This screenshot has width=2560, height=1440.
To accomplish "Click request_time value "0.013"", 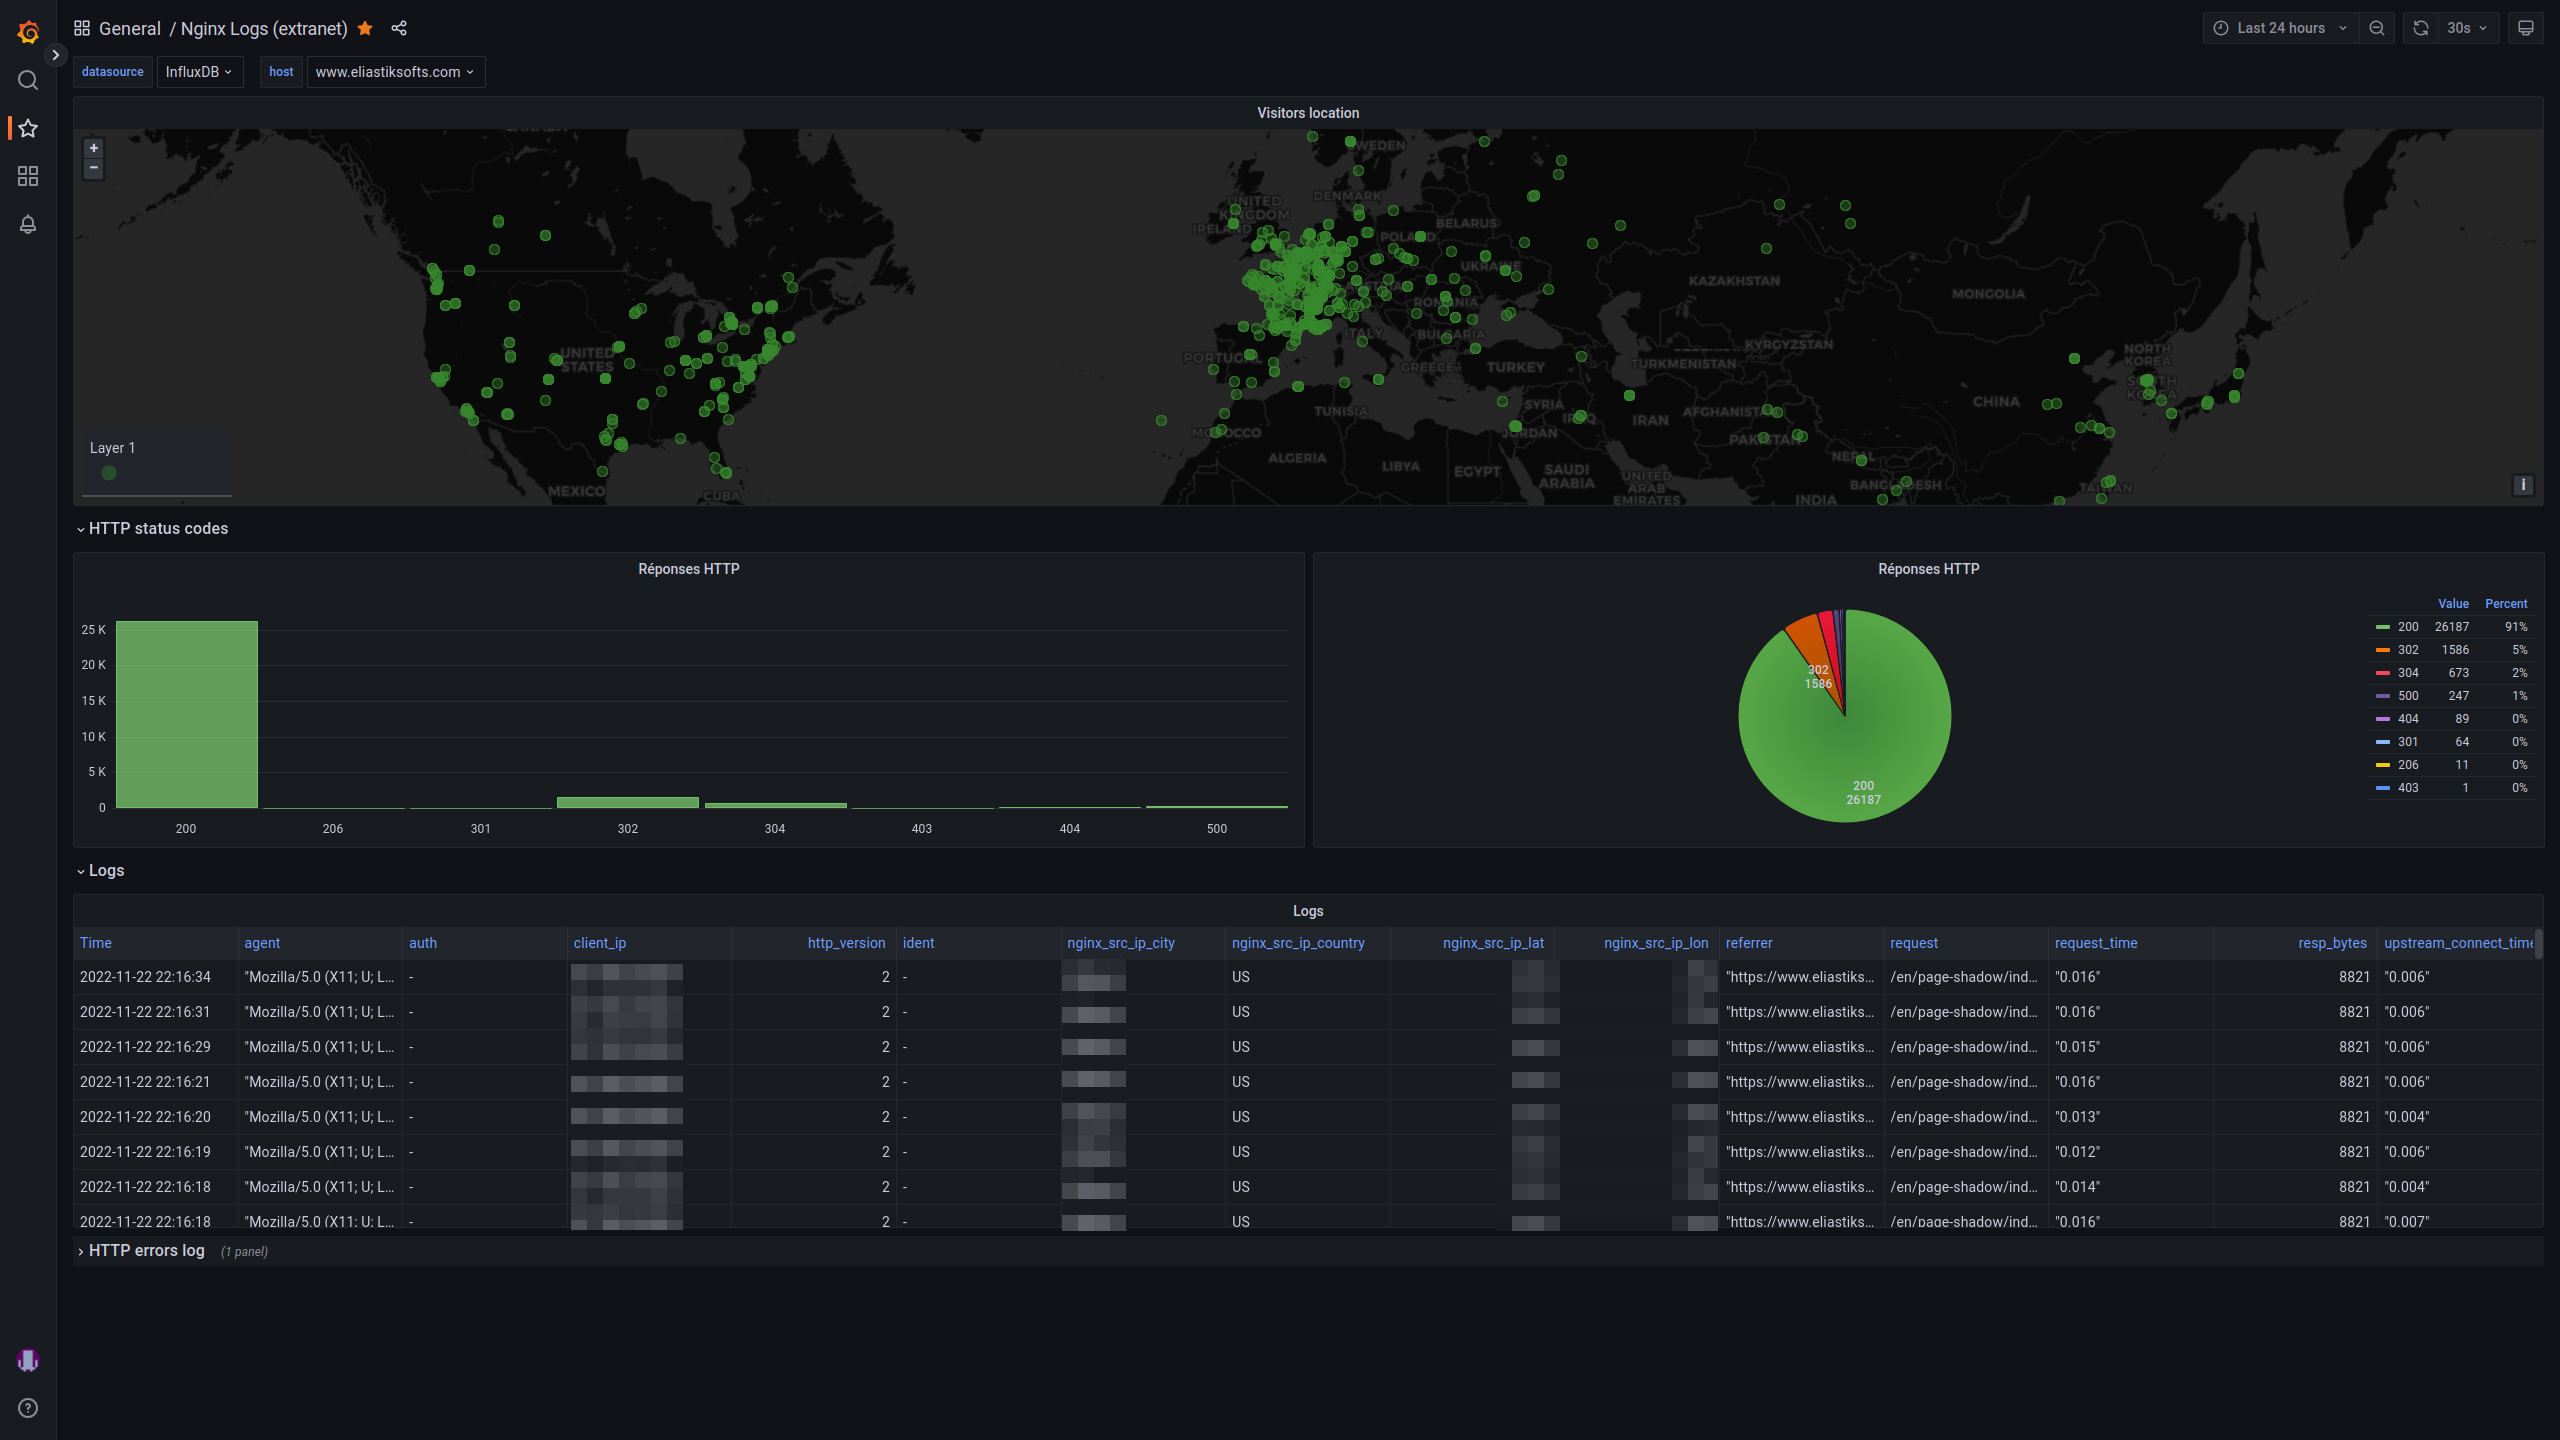I will click(x=2077, y=1117).
